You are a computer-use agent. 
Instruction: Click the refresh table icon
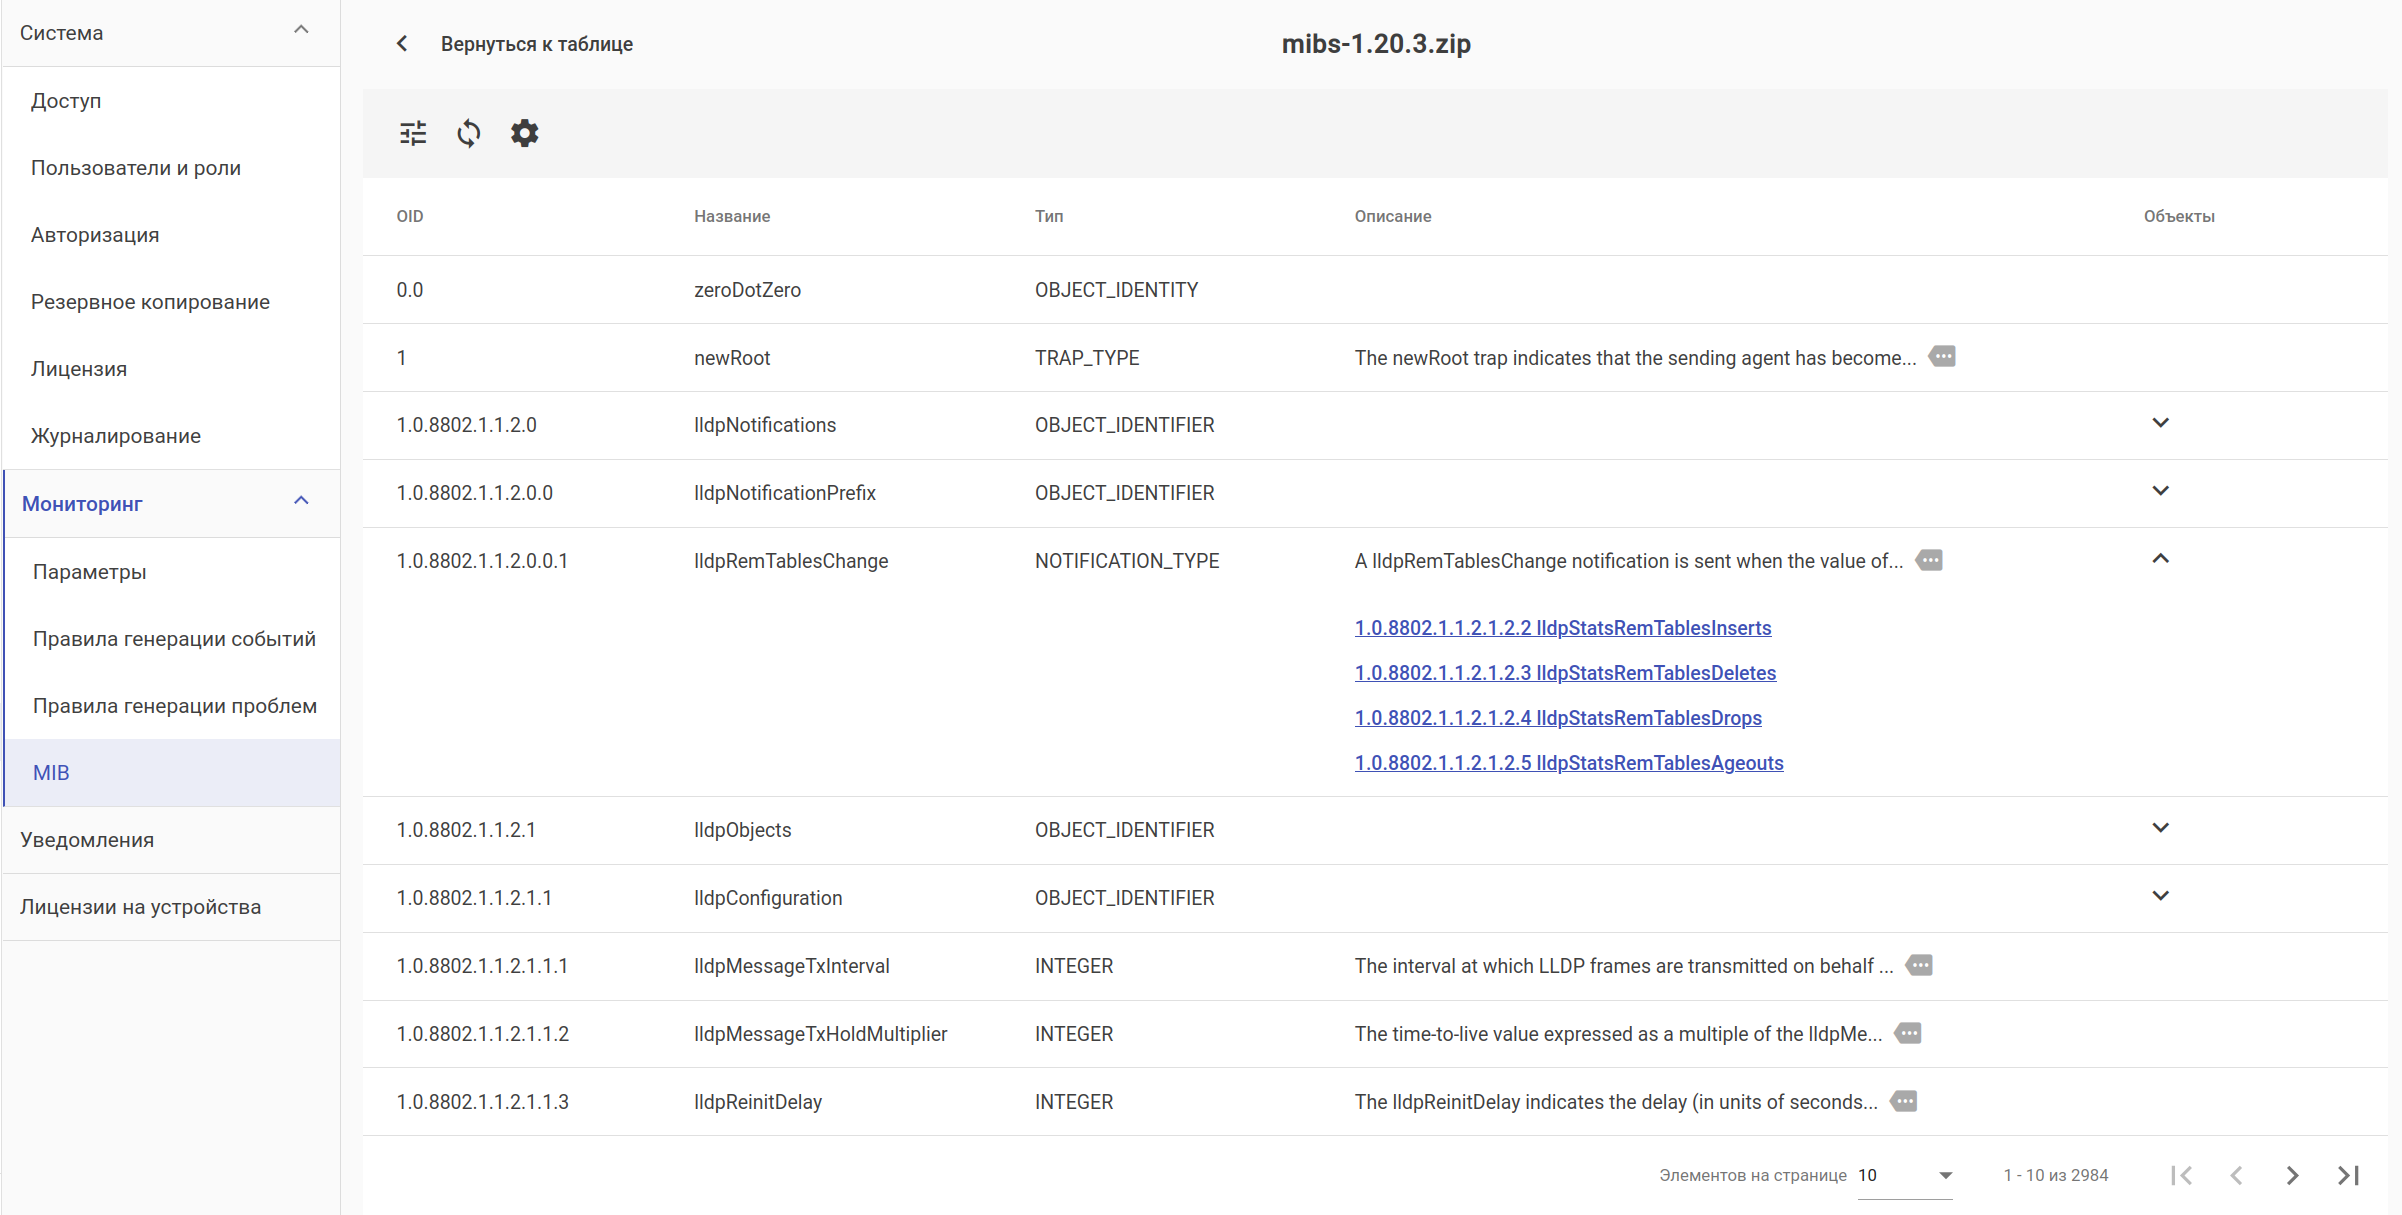(468, 133)
